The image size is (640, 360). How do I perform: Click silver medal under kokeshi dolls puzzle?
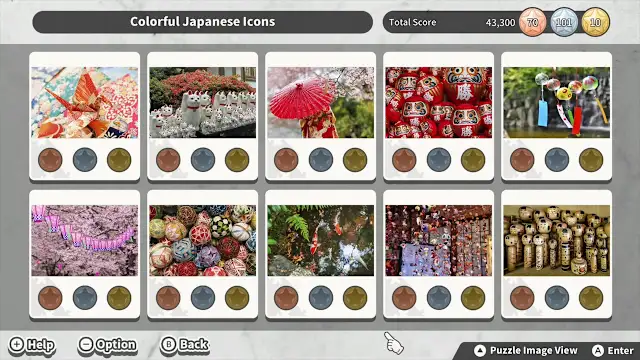click(x=557, y=298)
